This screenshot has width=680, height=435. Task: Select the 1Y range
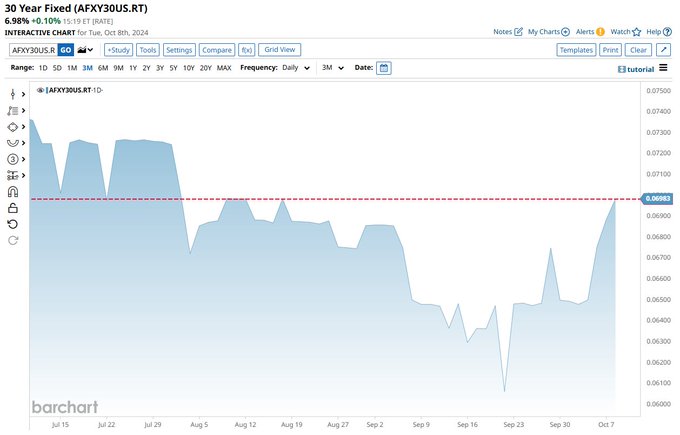click(133, 68)
